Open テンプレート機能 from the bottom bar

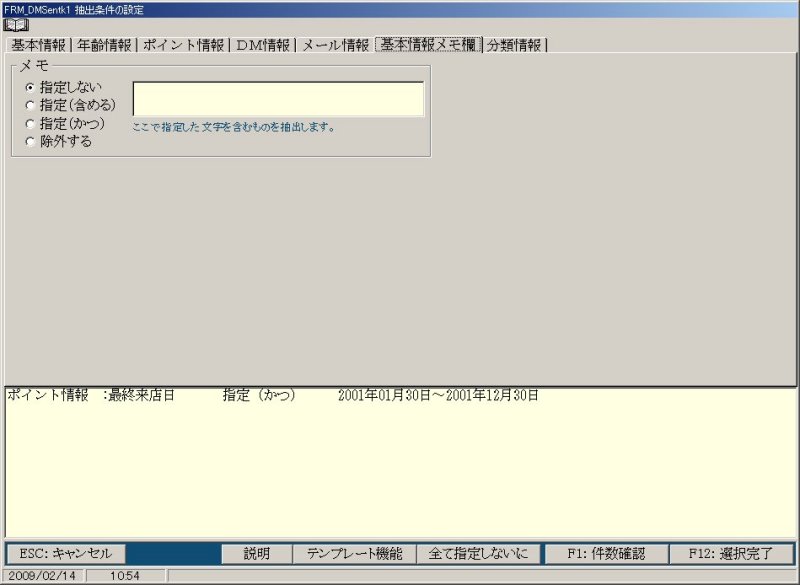[x=354, y=553]
